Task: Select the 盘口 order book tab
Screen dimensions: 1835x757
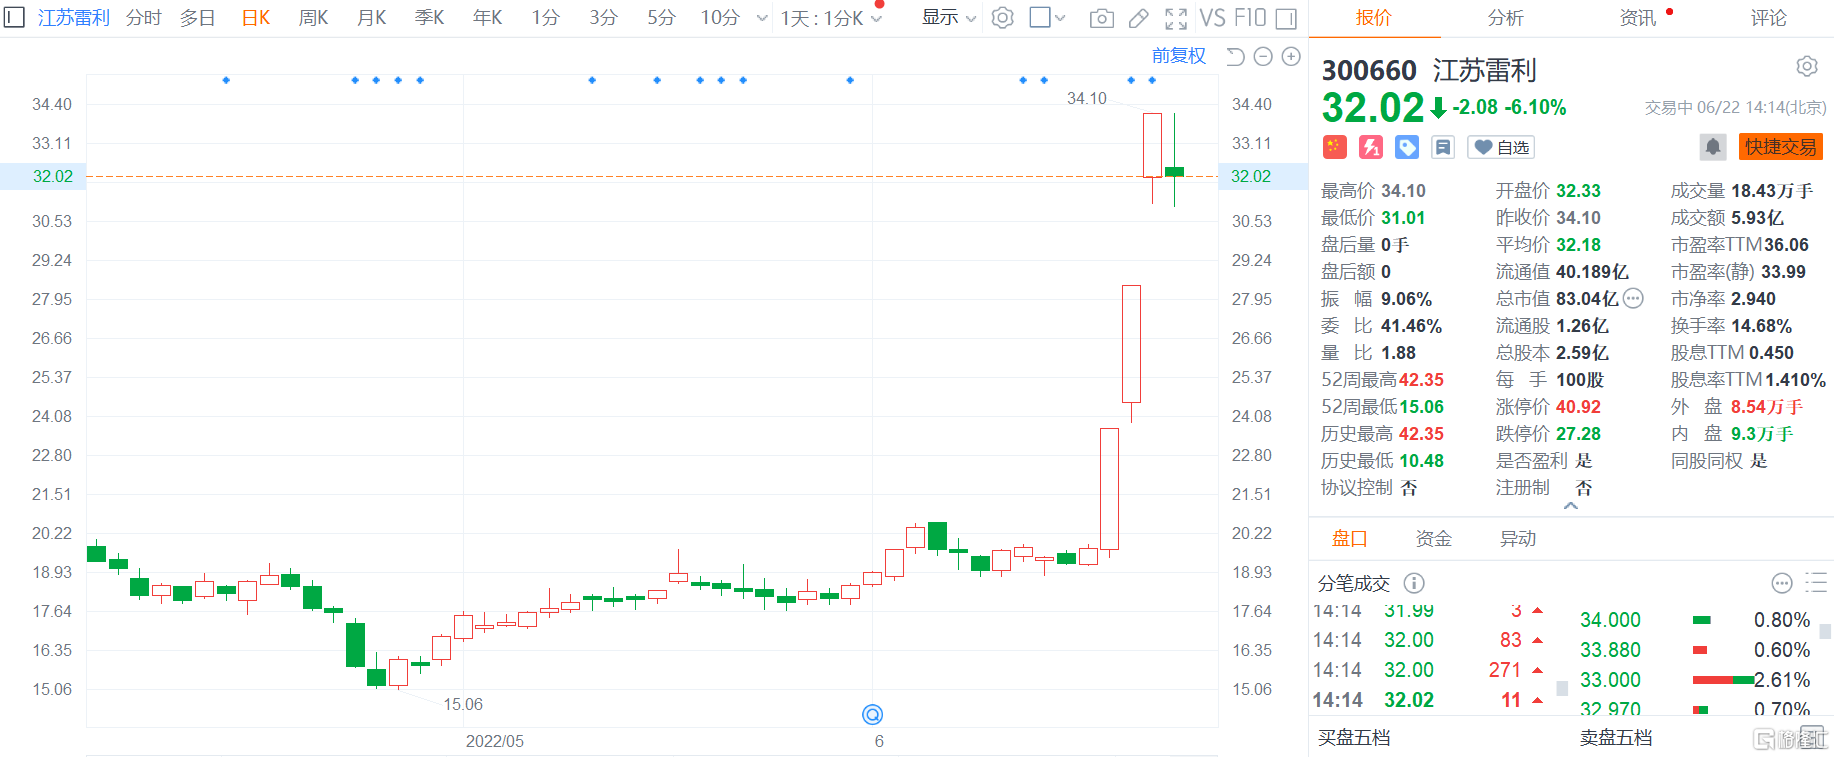Action: click(1349, 539)
